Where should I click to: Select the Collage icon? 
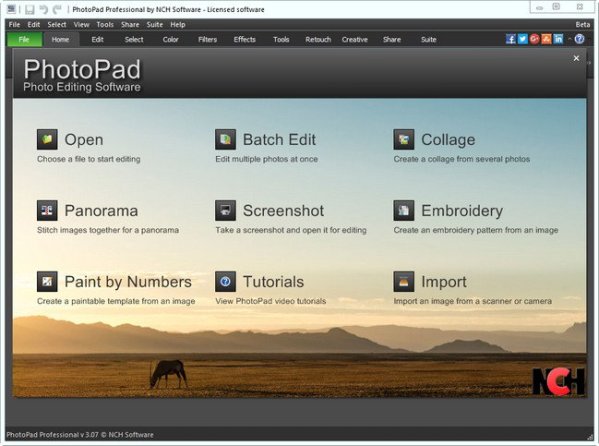pos(404,139)
